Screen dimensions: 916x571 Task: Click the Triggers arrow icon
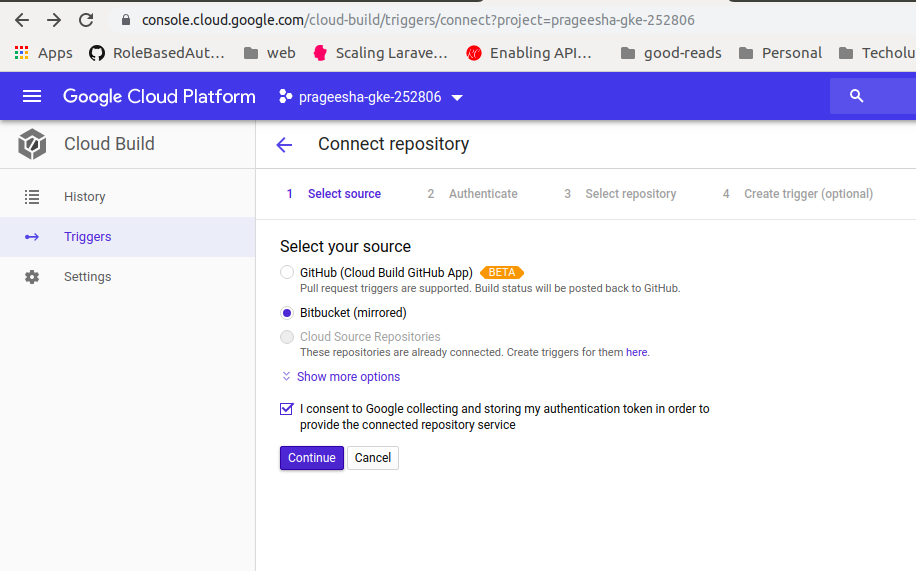point(32,237)
